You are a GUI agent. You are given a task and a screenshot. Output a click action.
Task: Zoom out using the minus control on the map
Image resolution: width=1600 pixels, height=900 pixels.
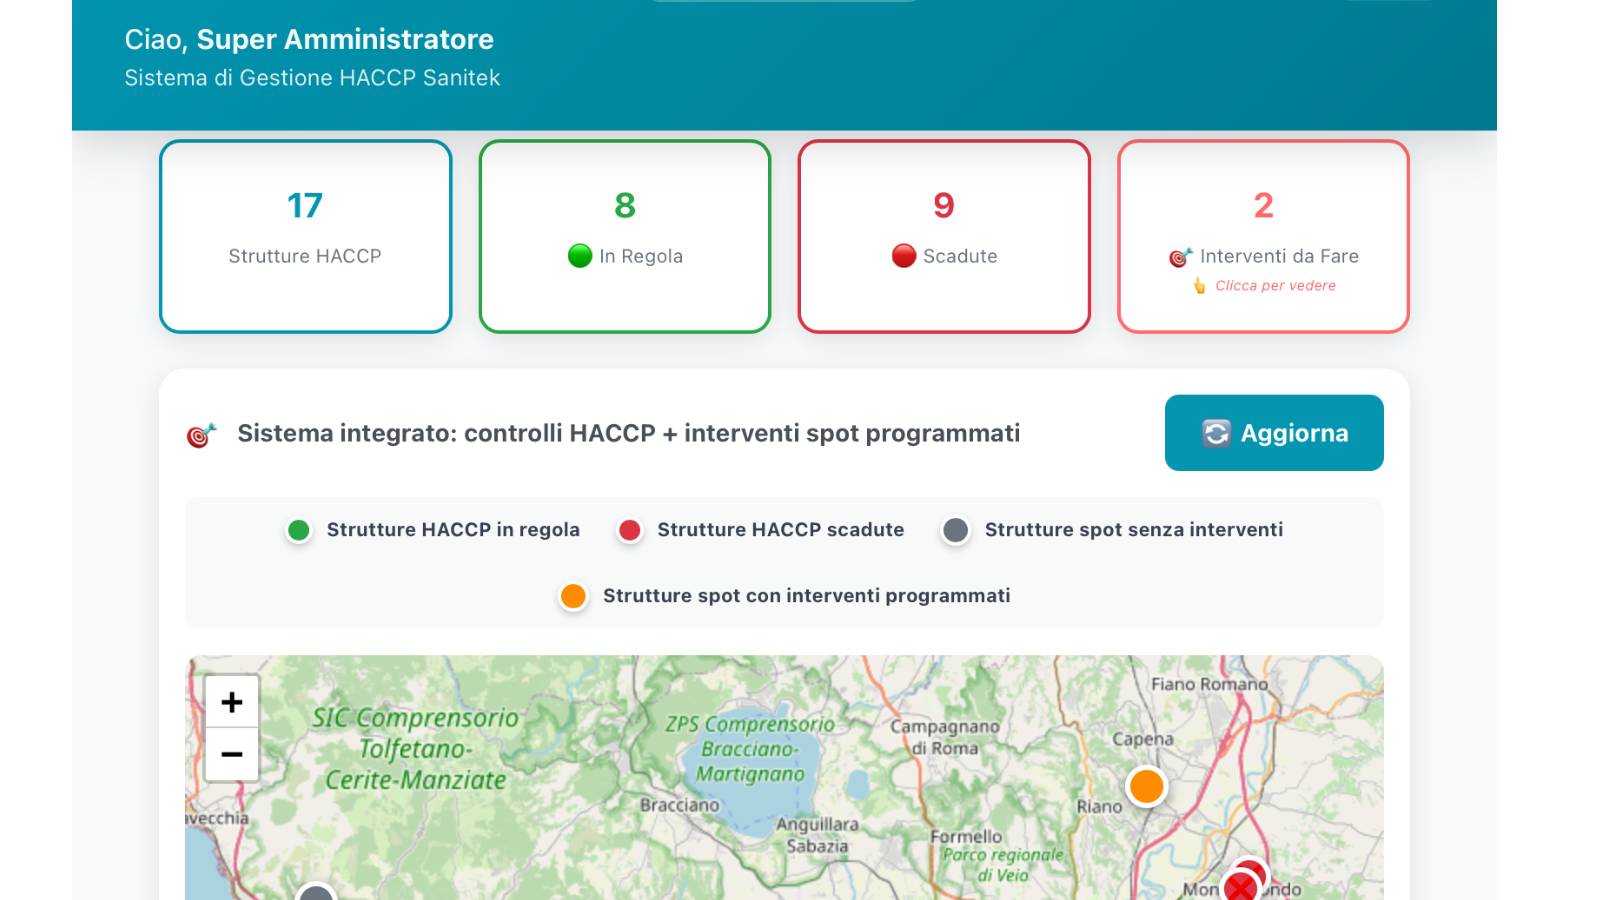(x=232, y=752)
